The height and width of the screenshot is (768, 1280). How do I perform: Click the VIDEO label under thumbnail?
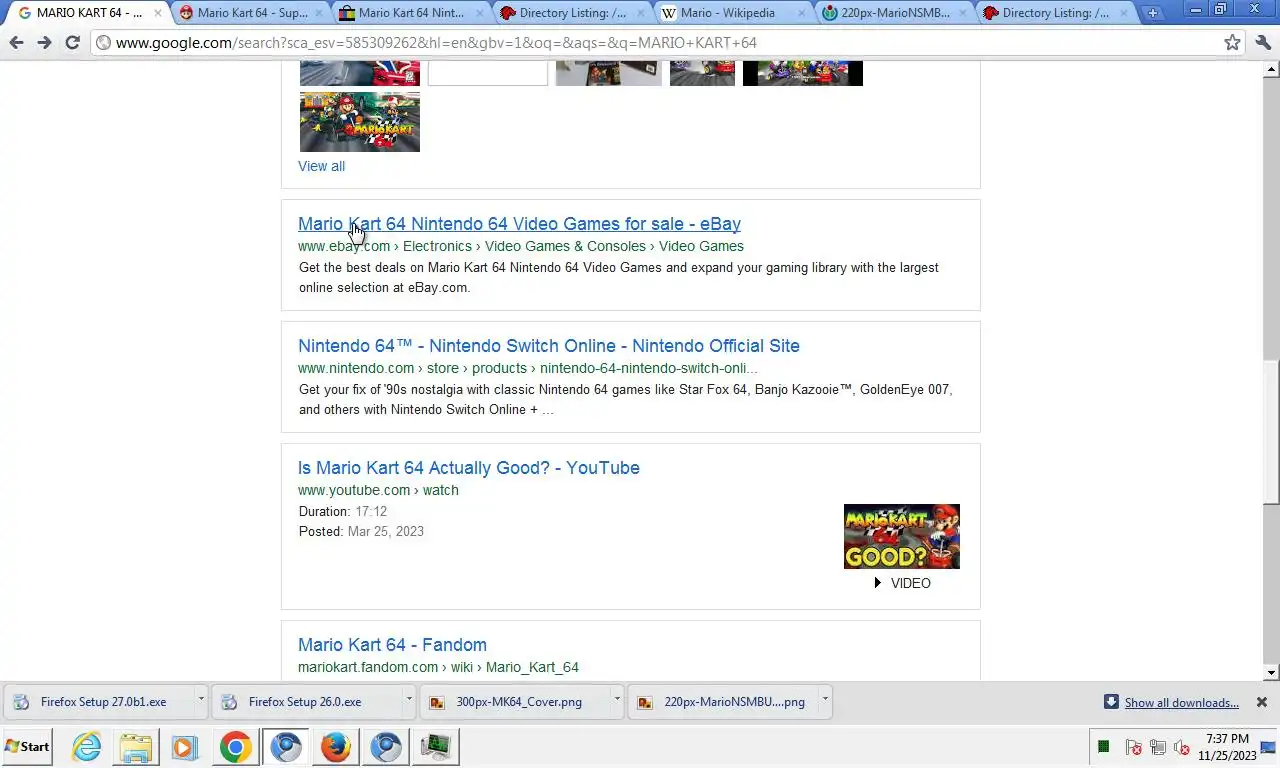pyautogui.click(x=910, y=583)
